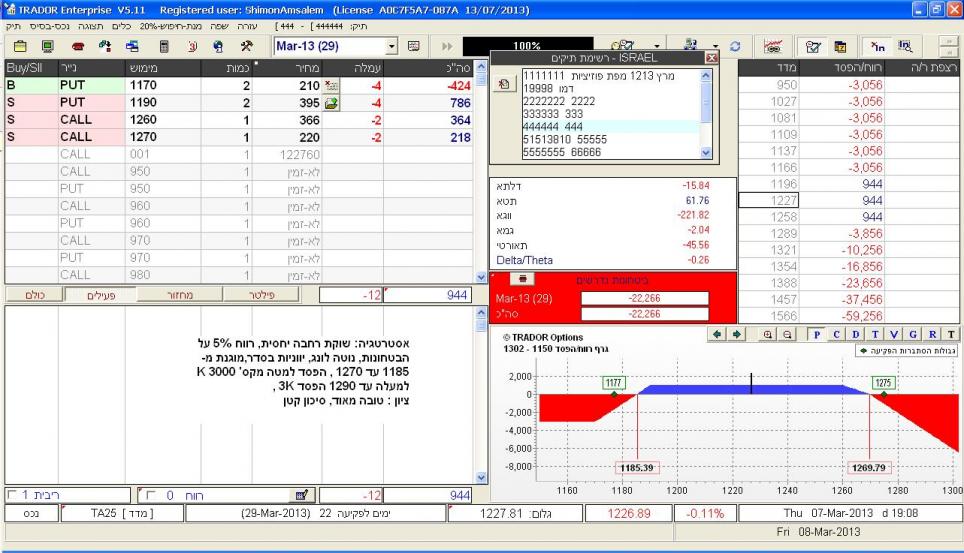Toggle the ריבית checkbox
The image size is (964, 553).
pos(11,494)
